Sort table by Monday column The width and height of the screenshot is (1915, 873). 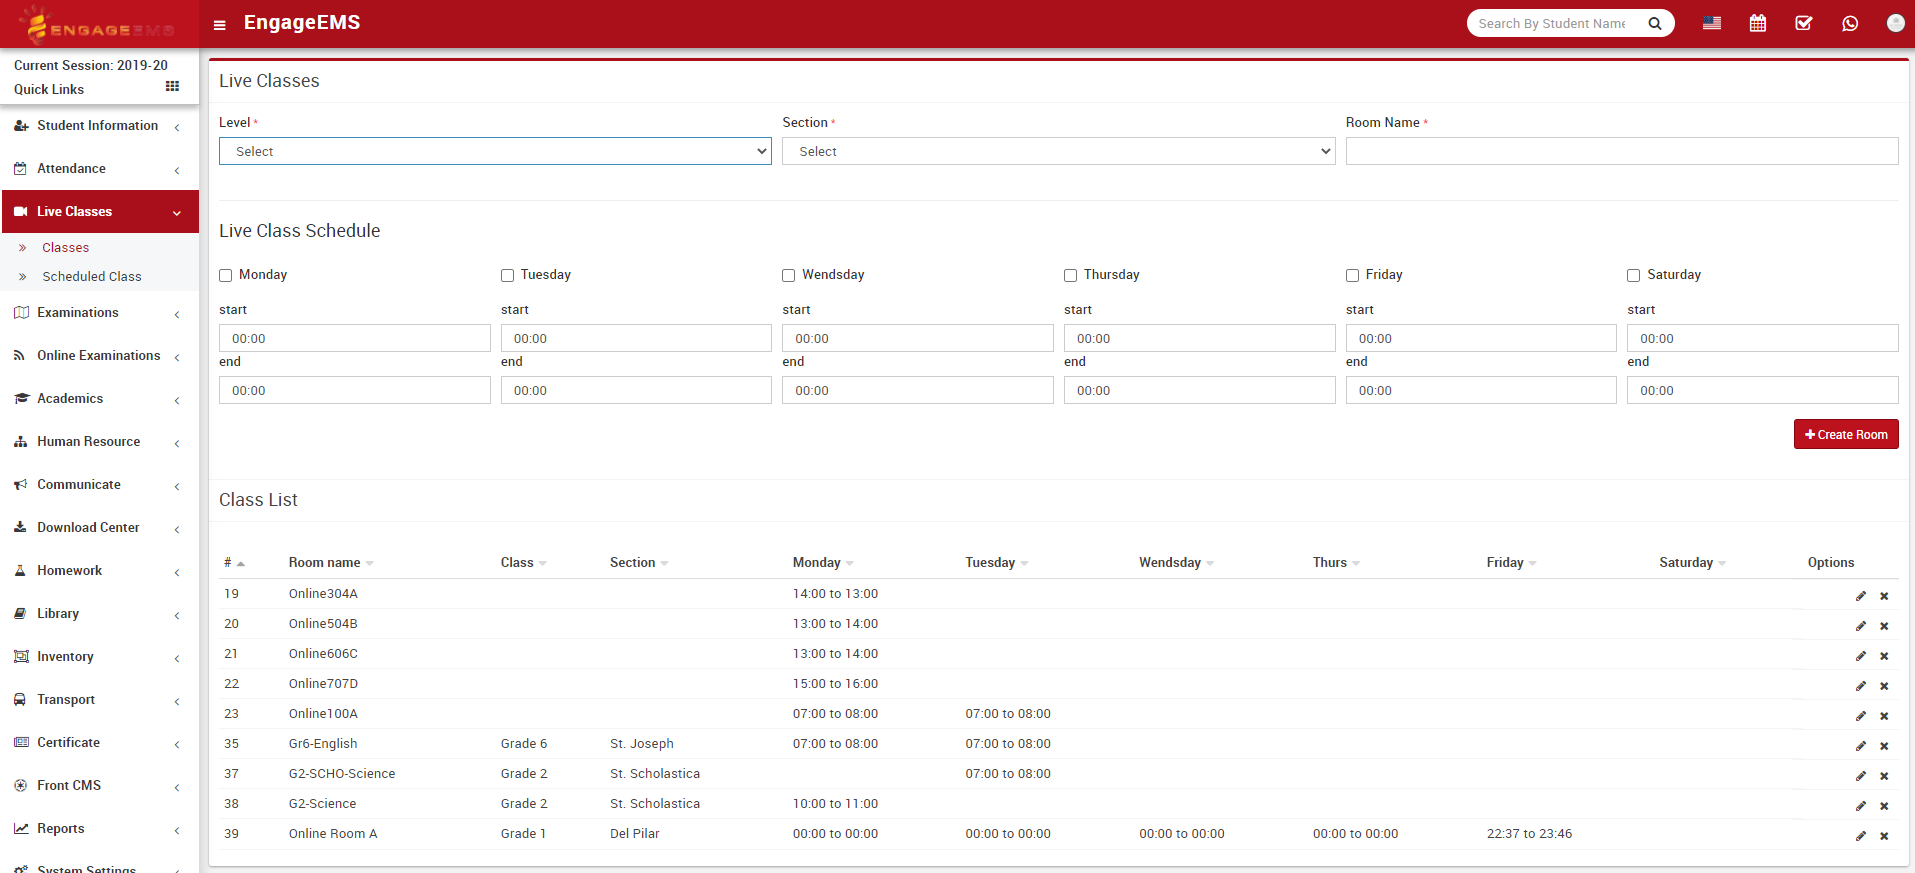(x=822, y=563)
